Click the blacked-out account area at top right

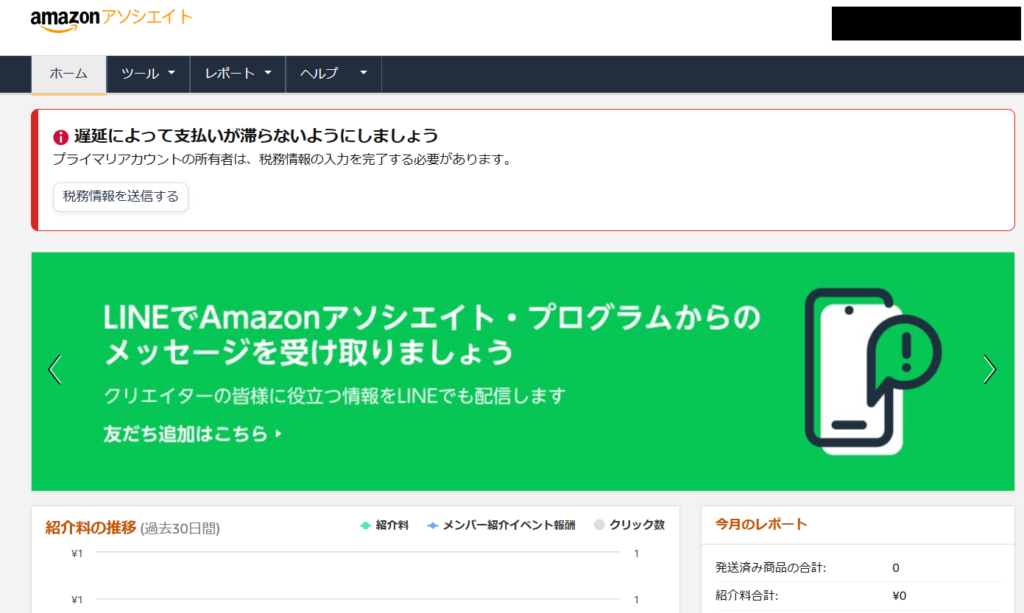click(925, 23)
